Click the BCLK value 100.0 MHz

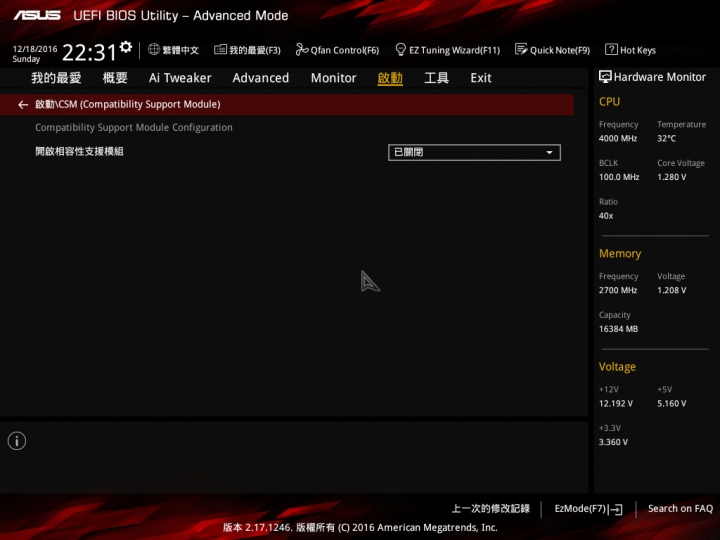pyautogui.click(x=619, y=177)
